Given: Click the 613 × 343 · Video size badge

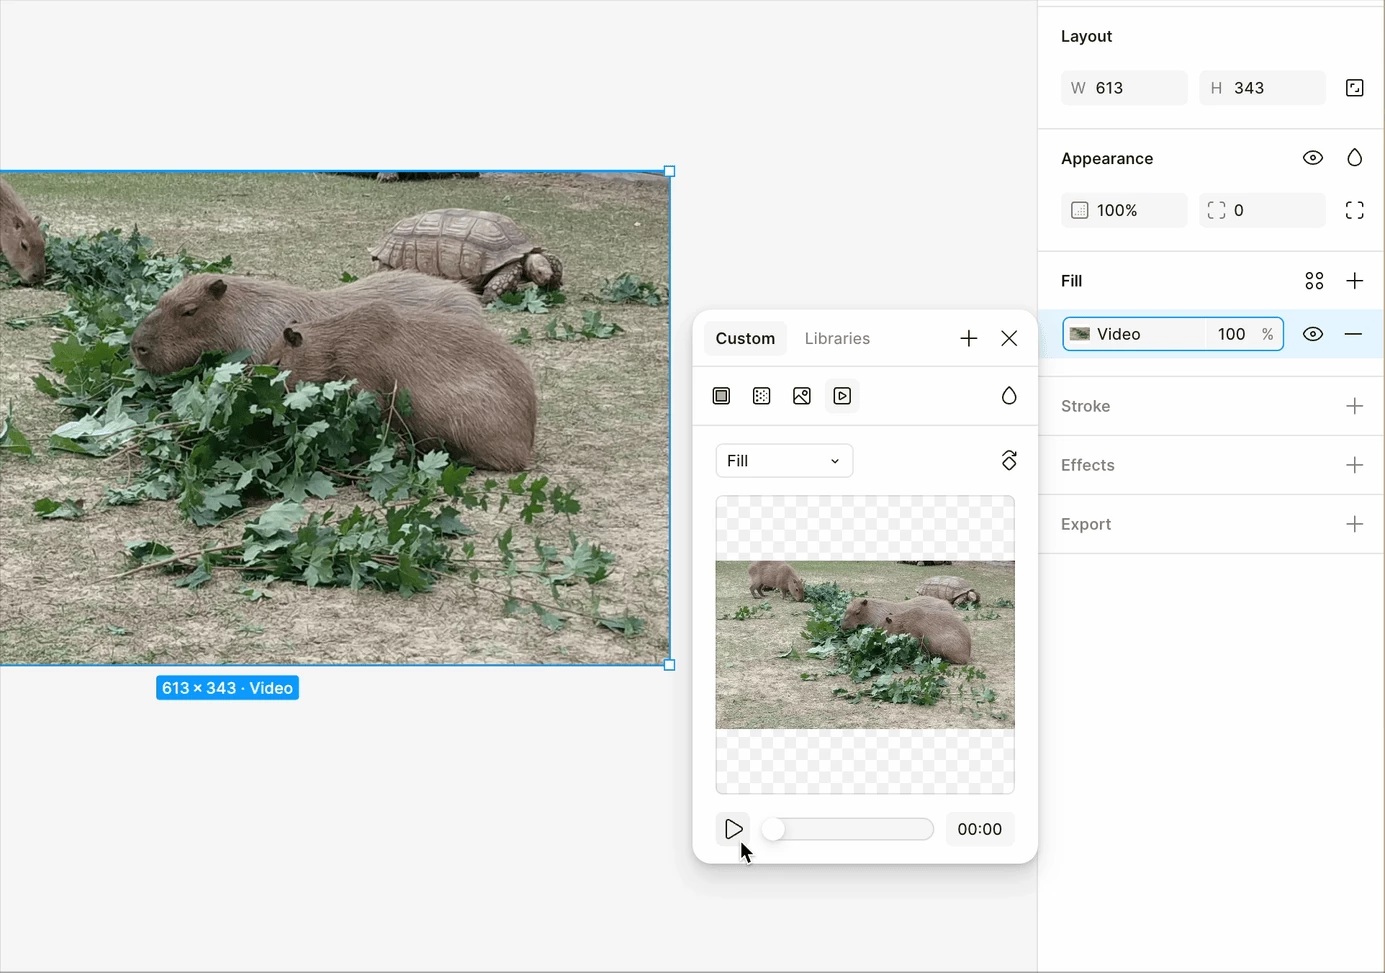Looking at the screenshot, I should tap(227, 688).
